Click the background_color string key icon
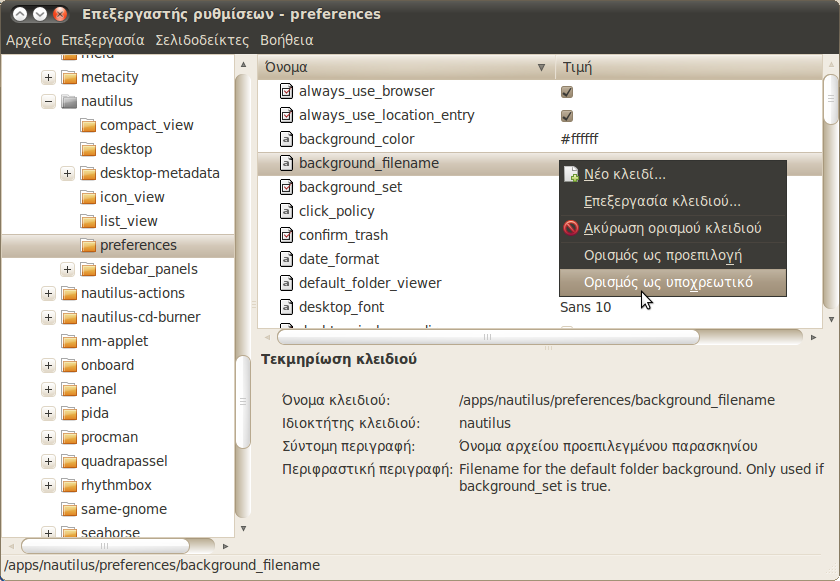Viewport: 840px width, 581px height. [287, 139]
